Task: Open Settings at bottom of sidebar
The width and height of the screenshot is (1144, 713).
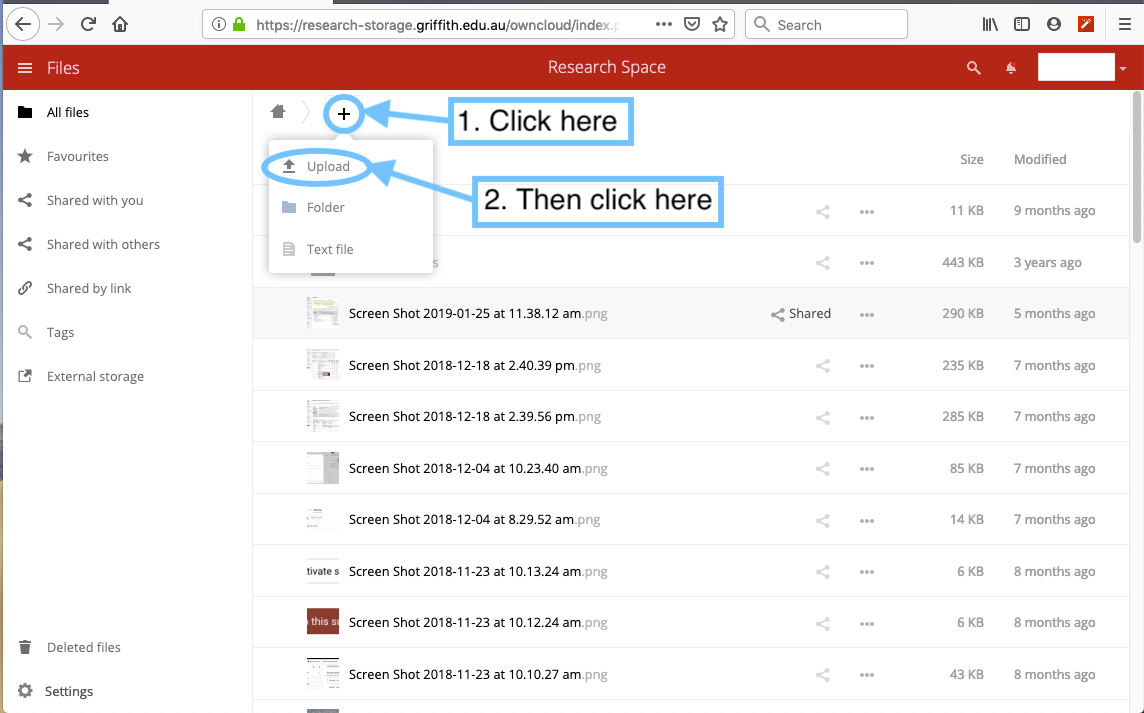Action: (69, 691)
